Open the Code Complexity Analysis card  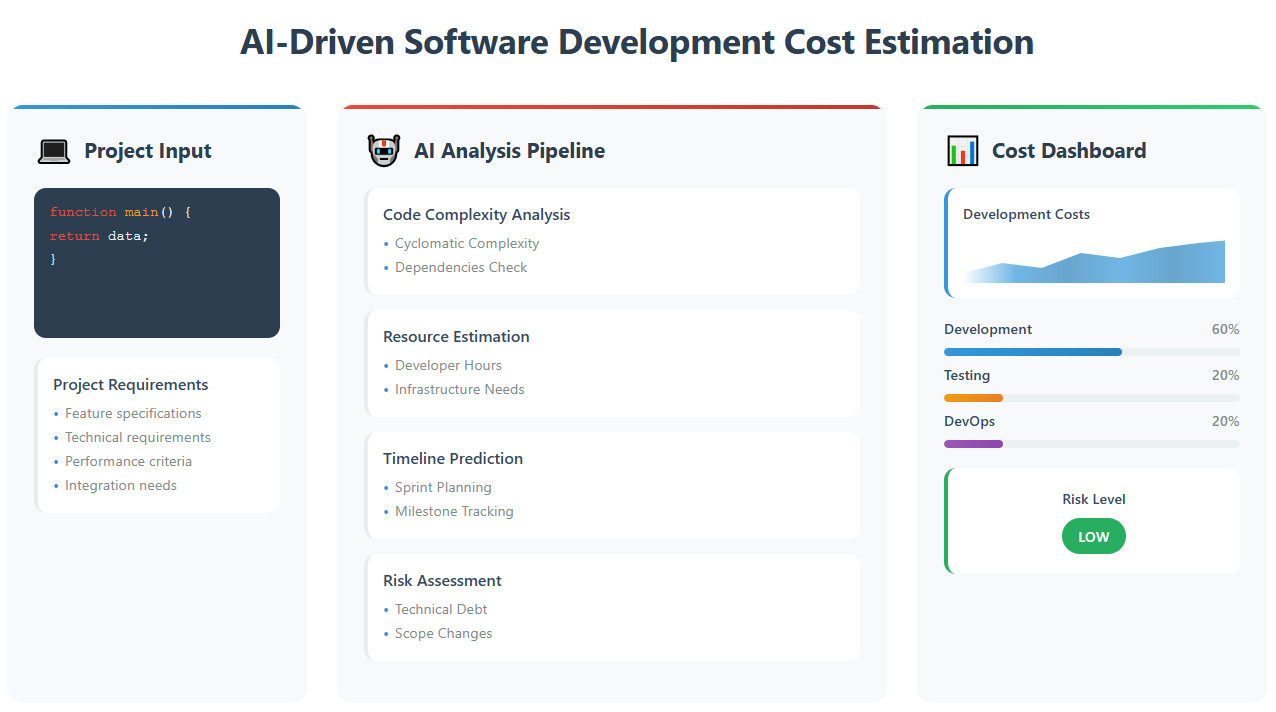coord(612,241)
